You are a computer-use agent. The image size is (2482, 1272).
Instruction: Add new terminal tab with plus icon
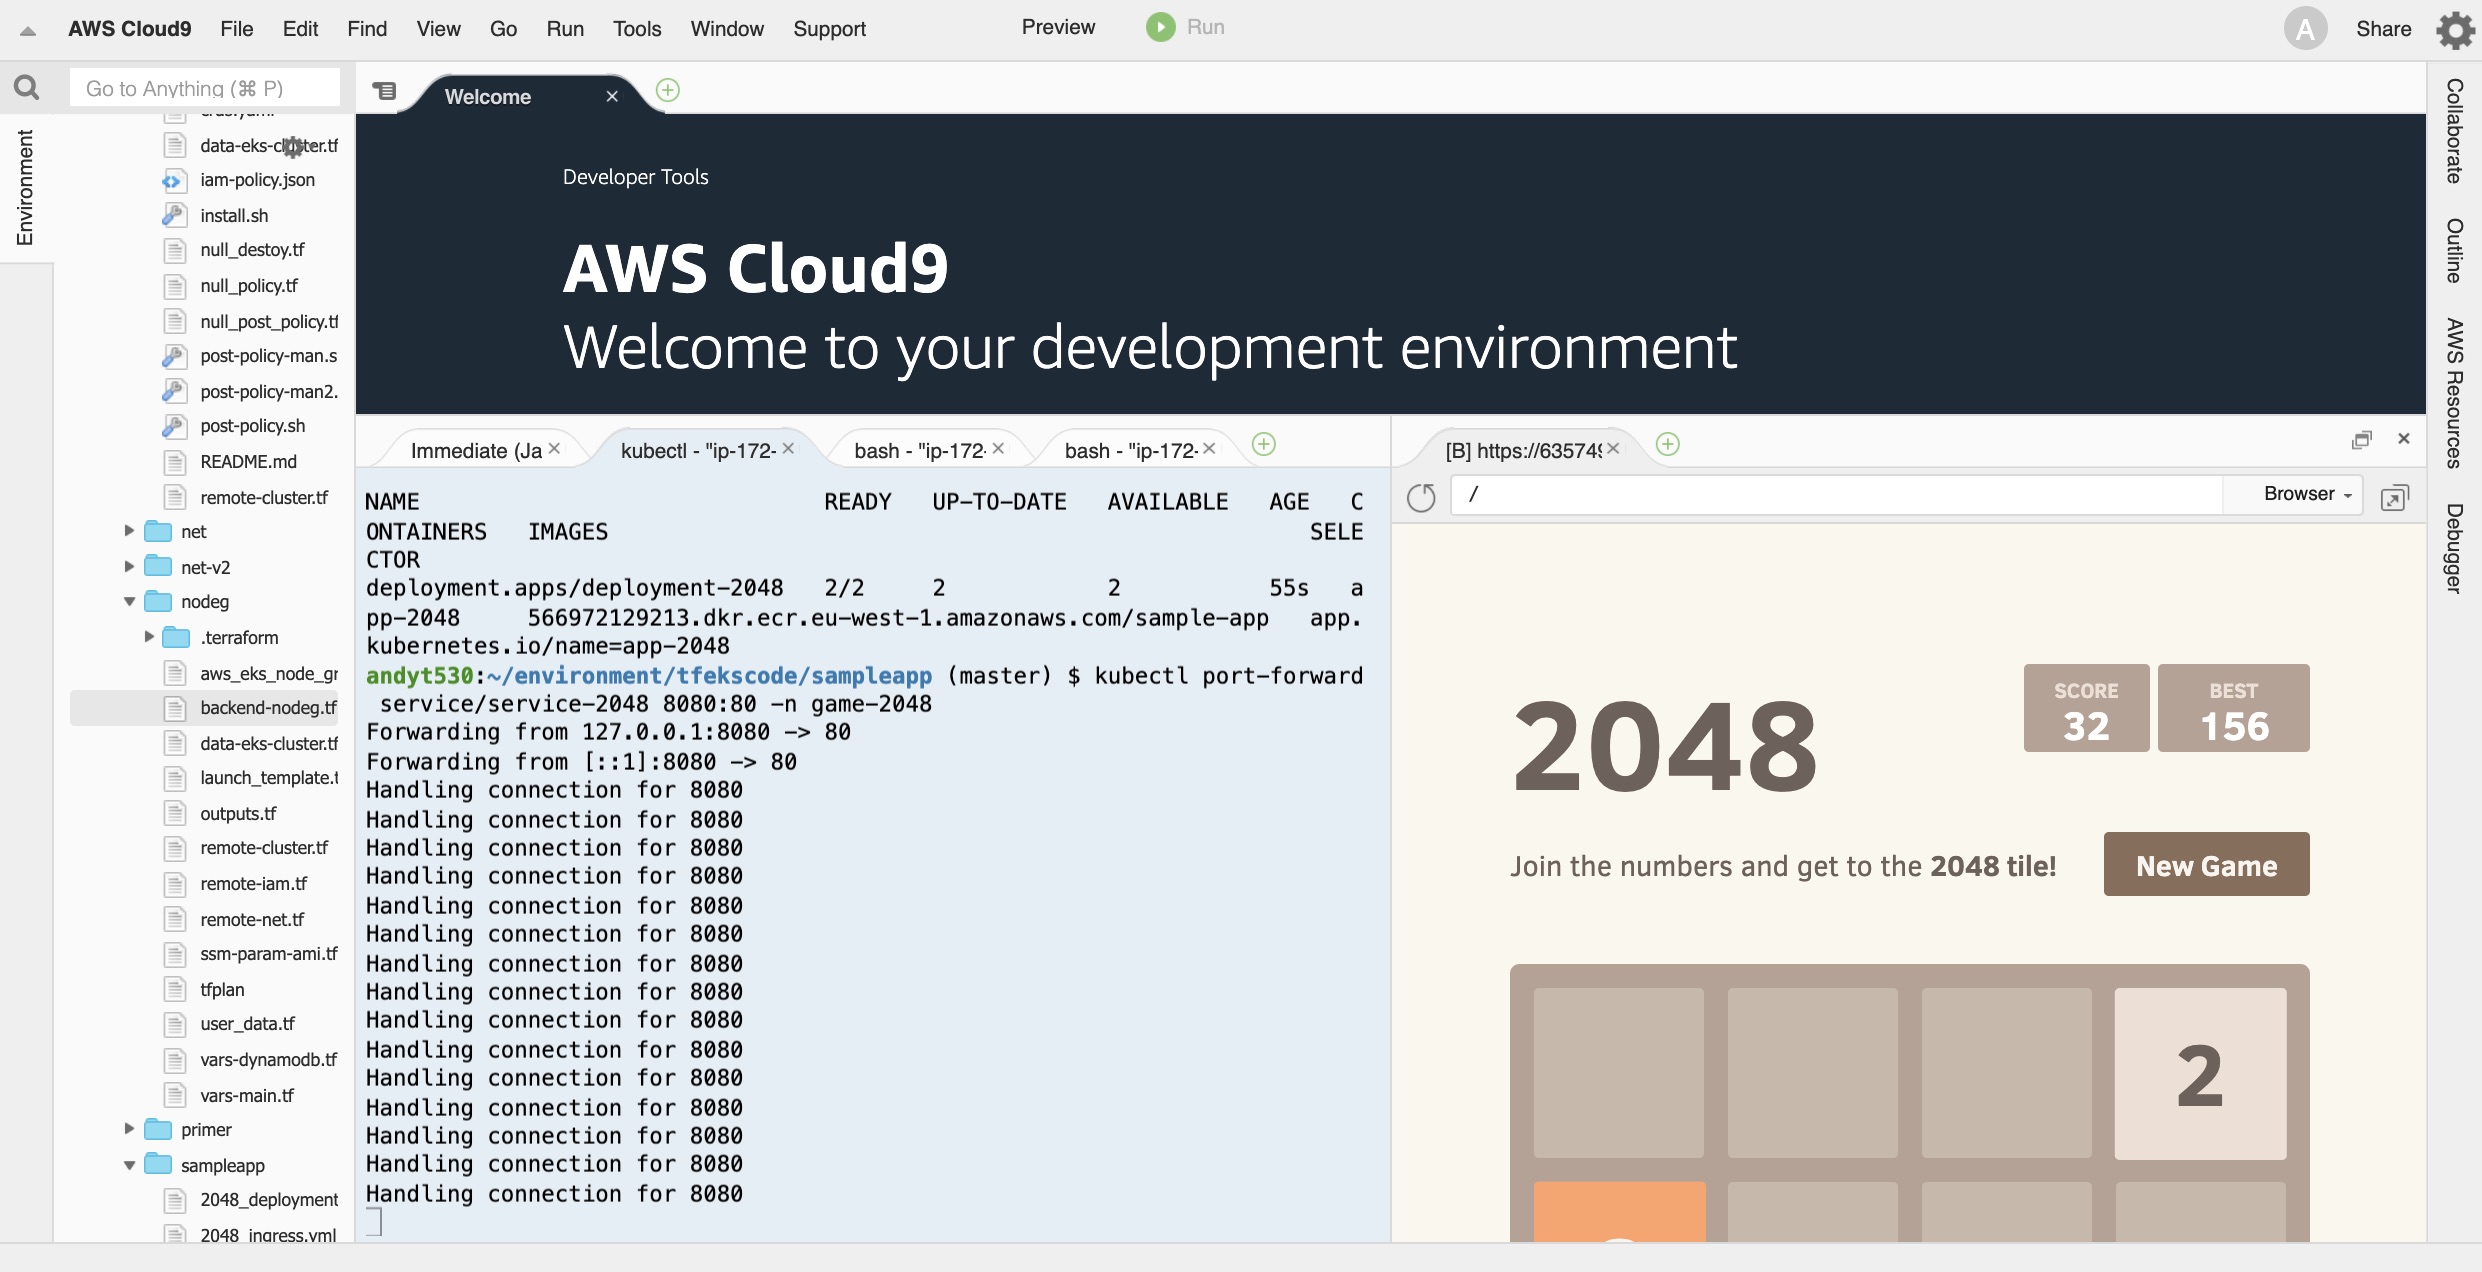point(1264,444)
